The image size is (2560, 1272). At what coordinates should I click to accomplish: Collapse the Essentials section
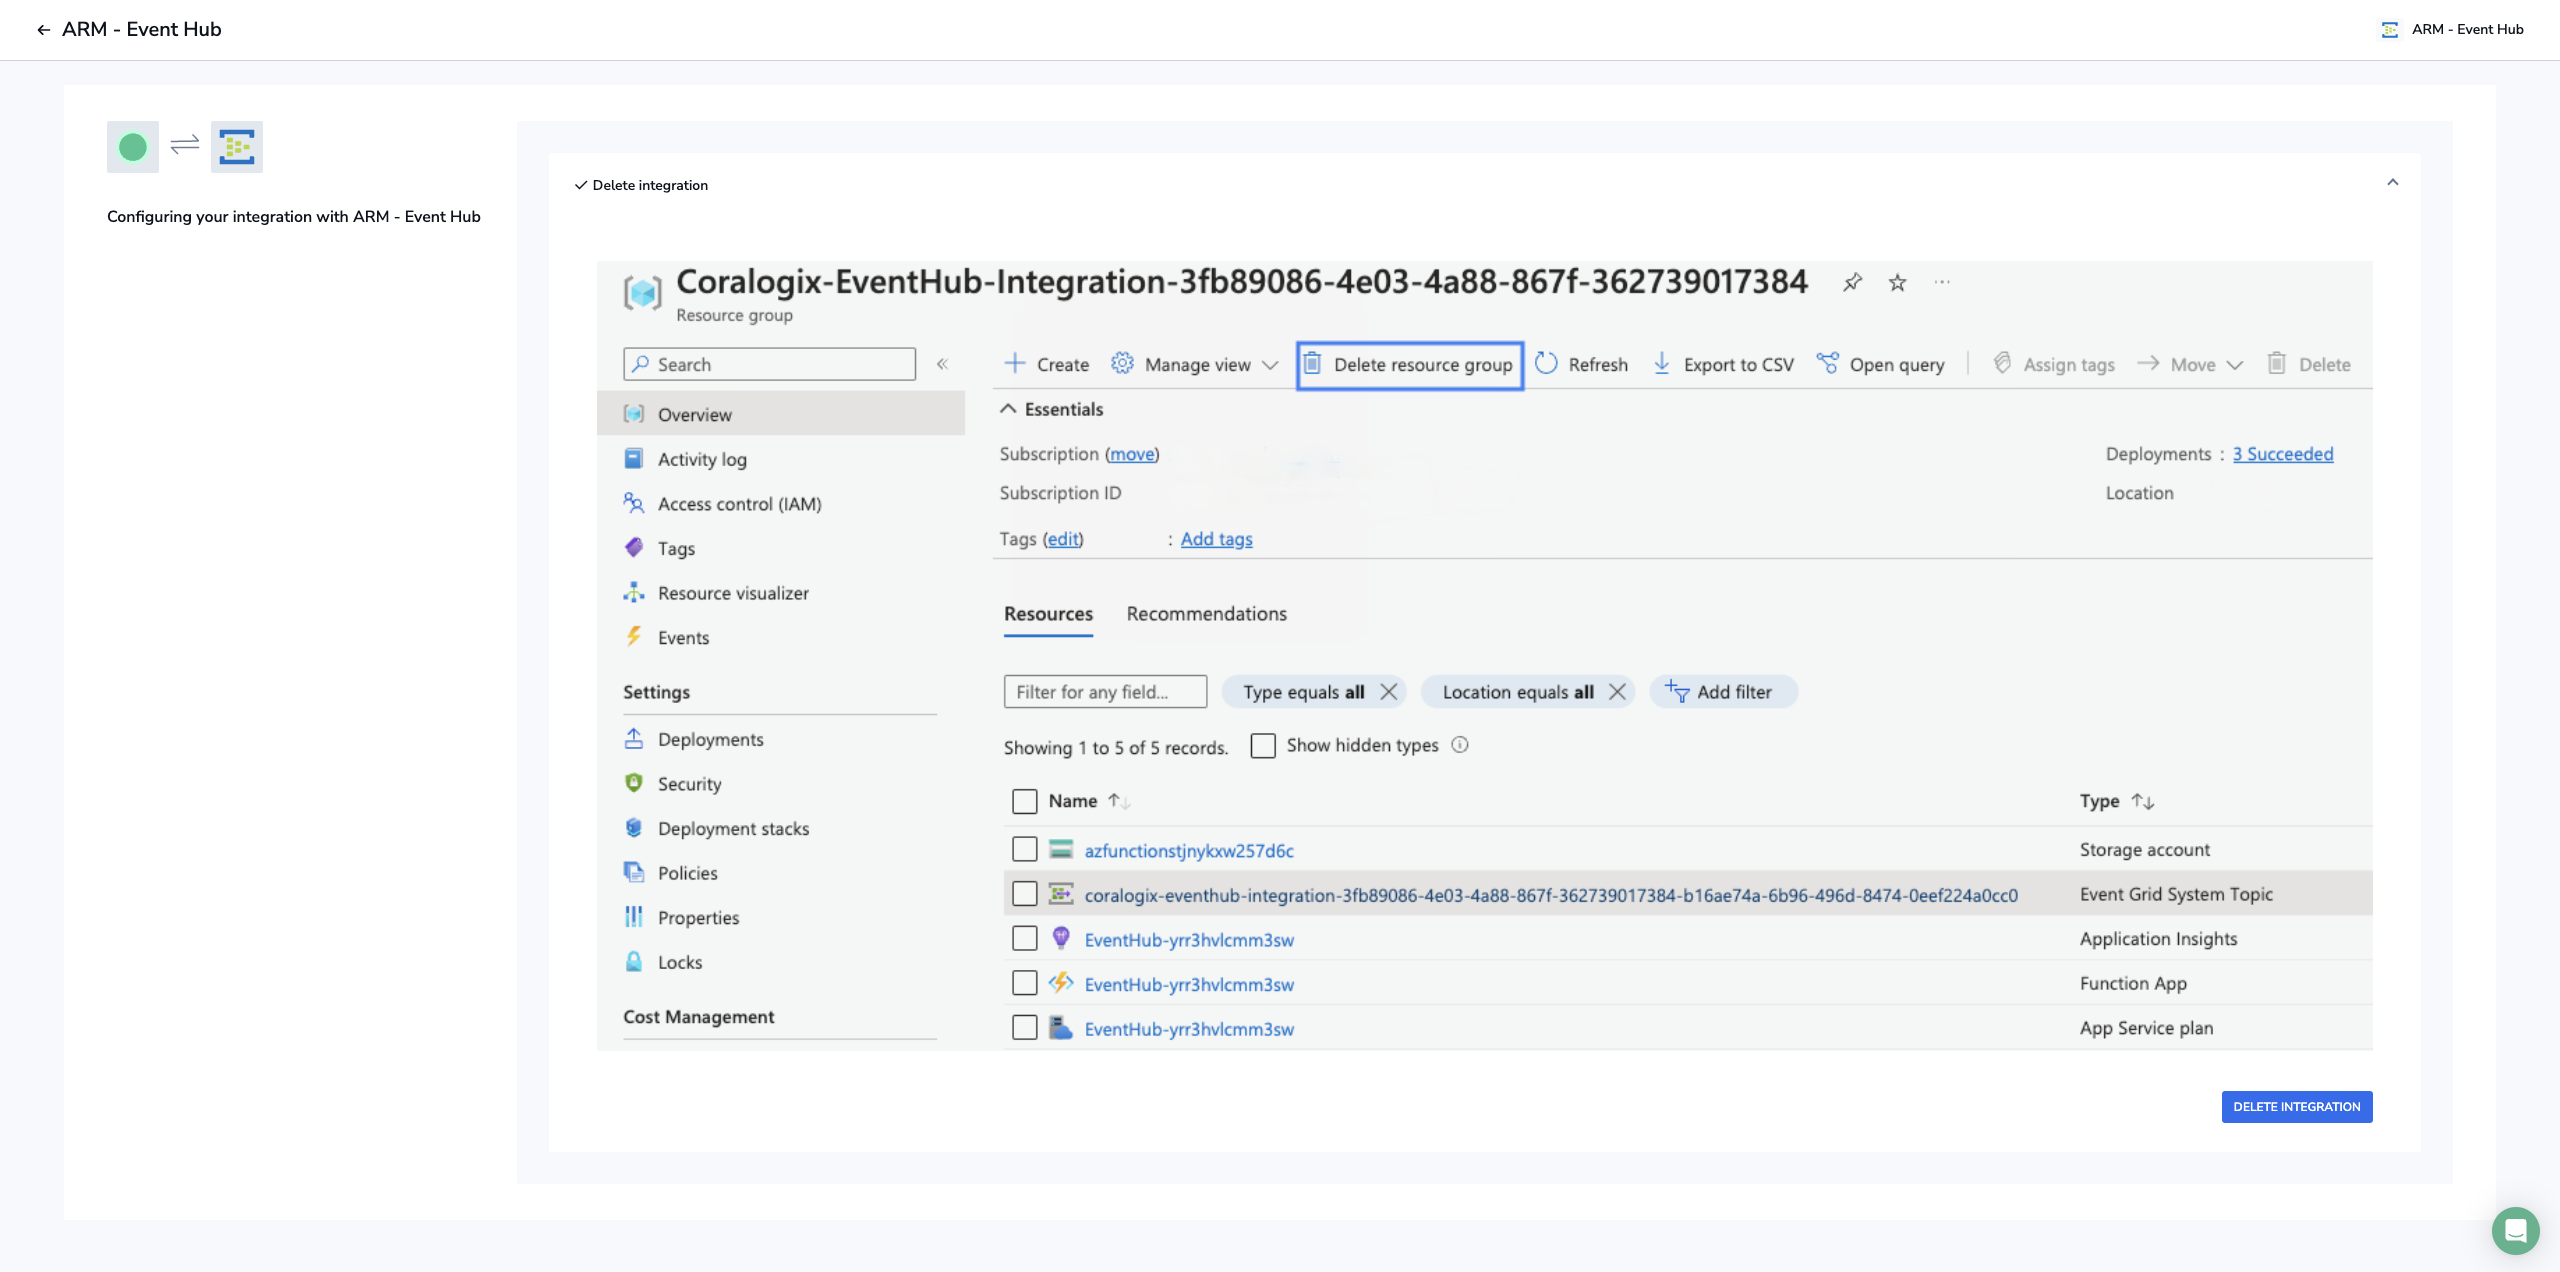point(1052,409)
